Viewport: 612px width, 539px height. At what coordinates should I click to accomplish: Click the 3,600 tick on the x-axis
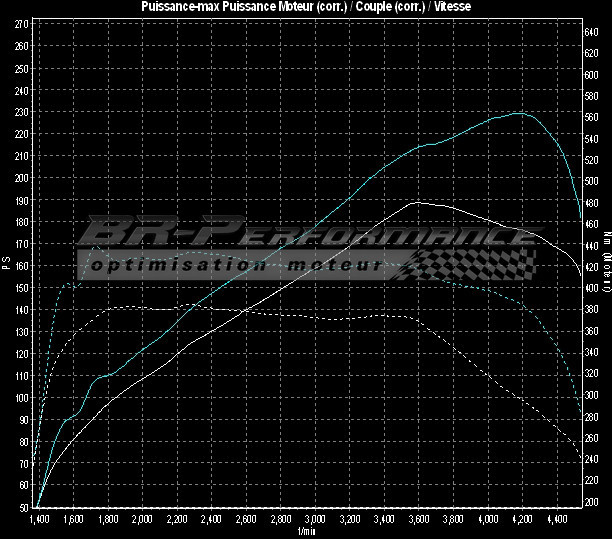(x=417, y=521)
